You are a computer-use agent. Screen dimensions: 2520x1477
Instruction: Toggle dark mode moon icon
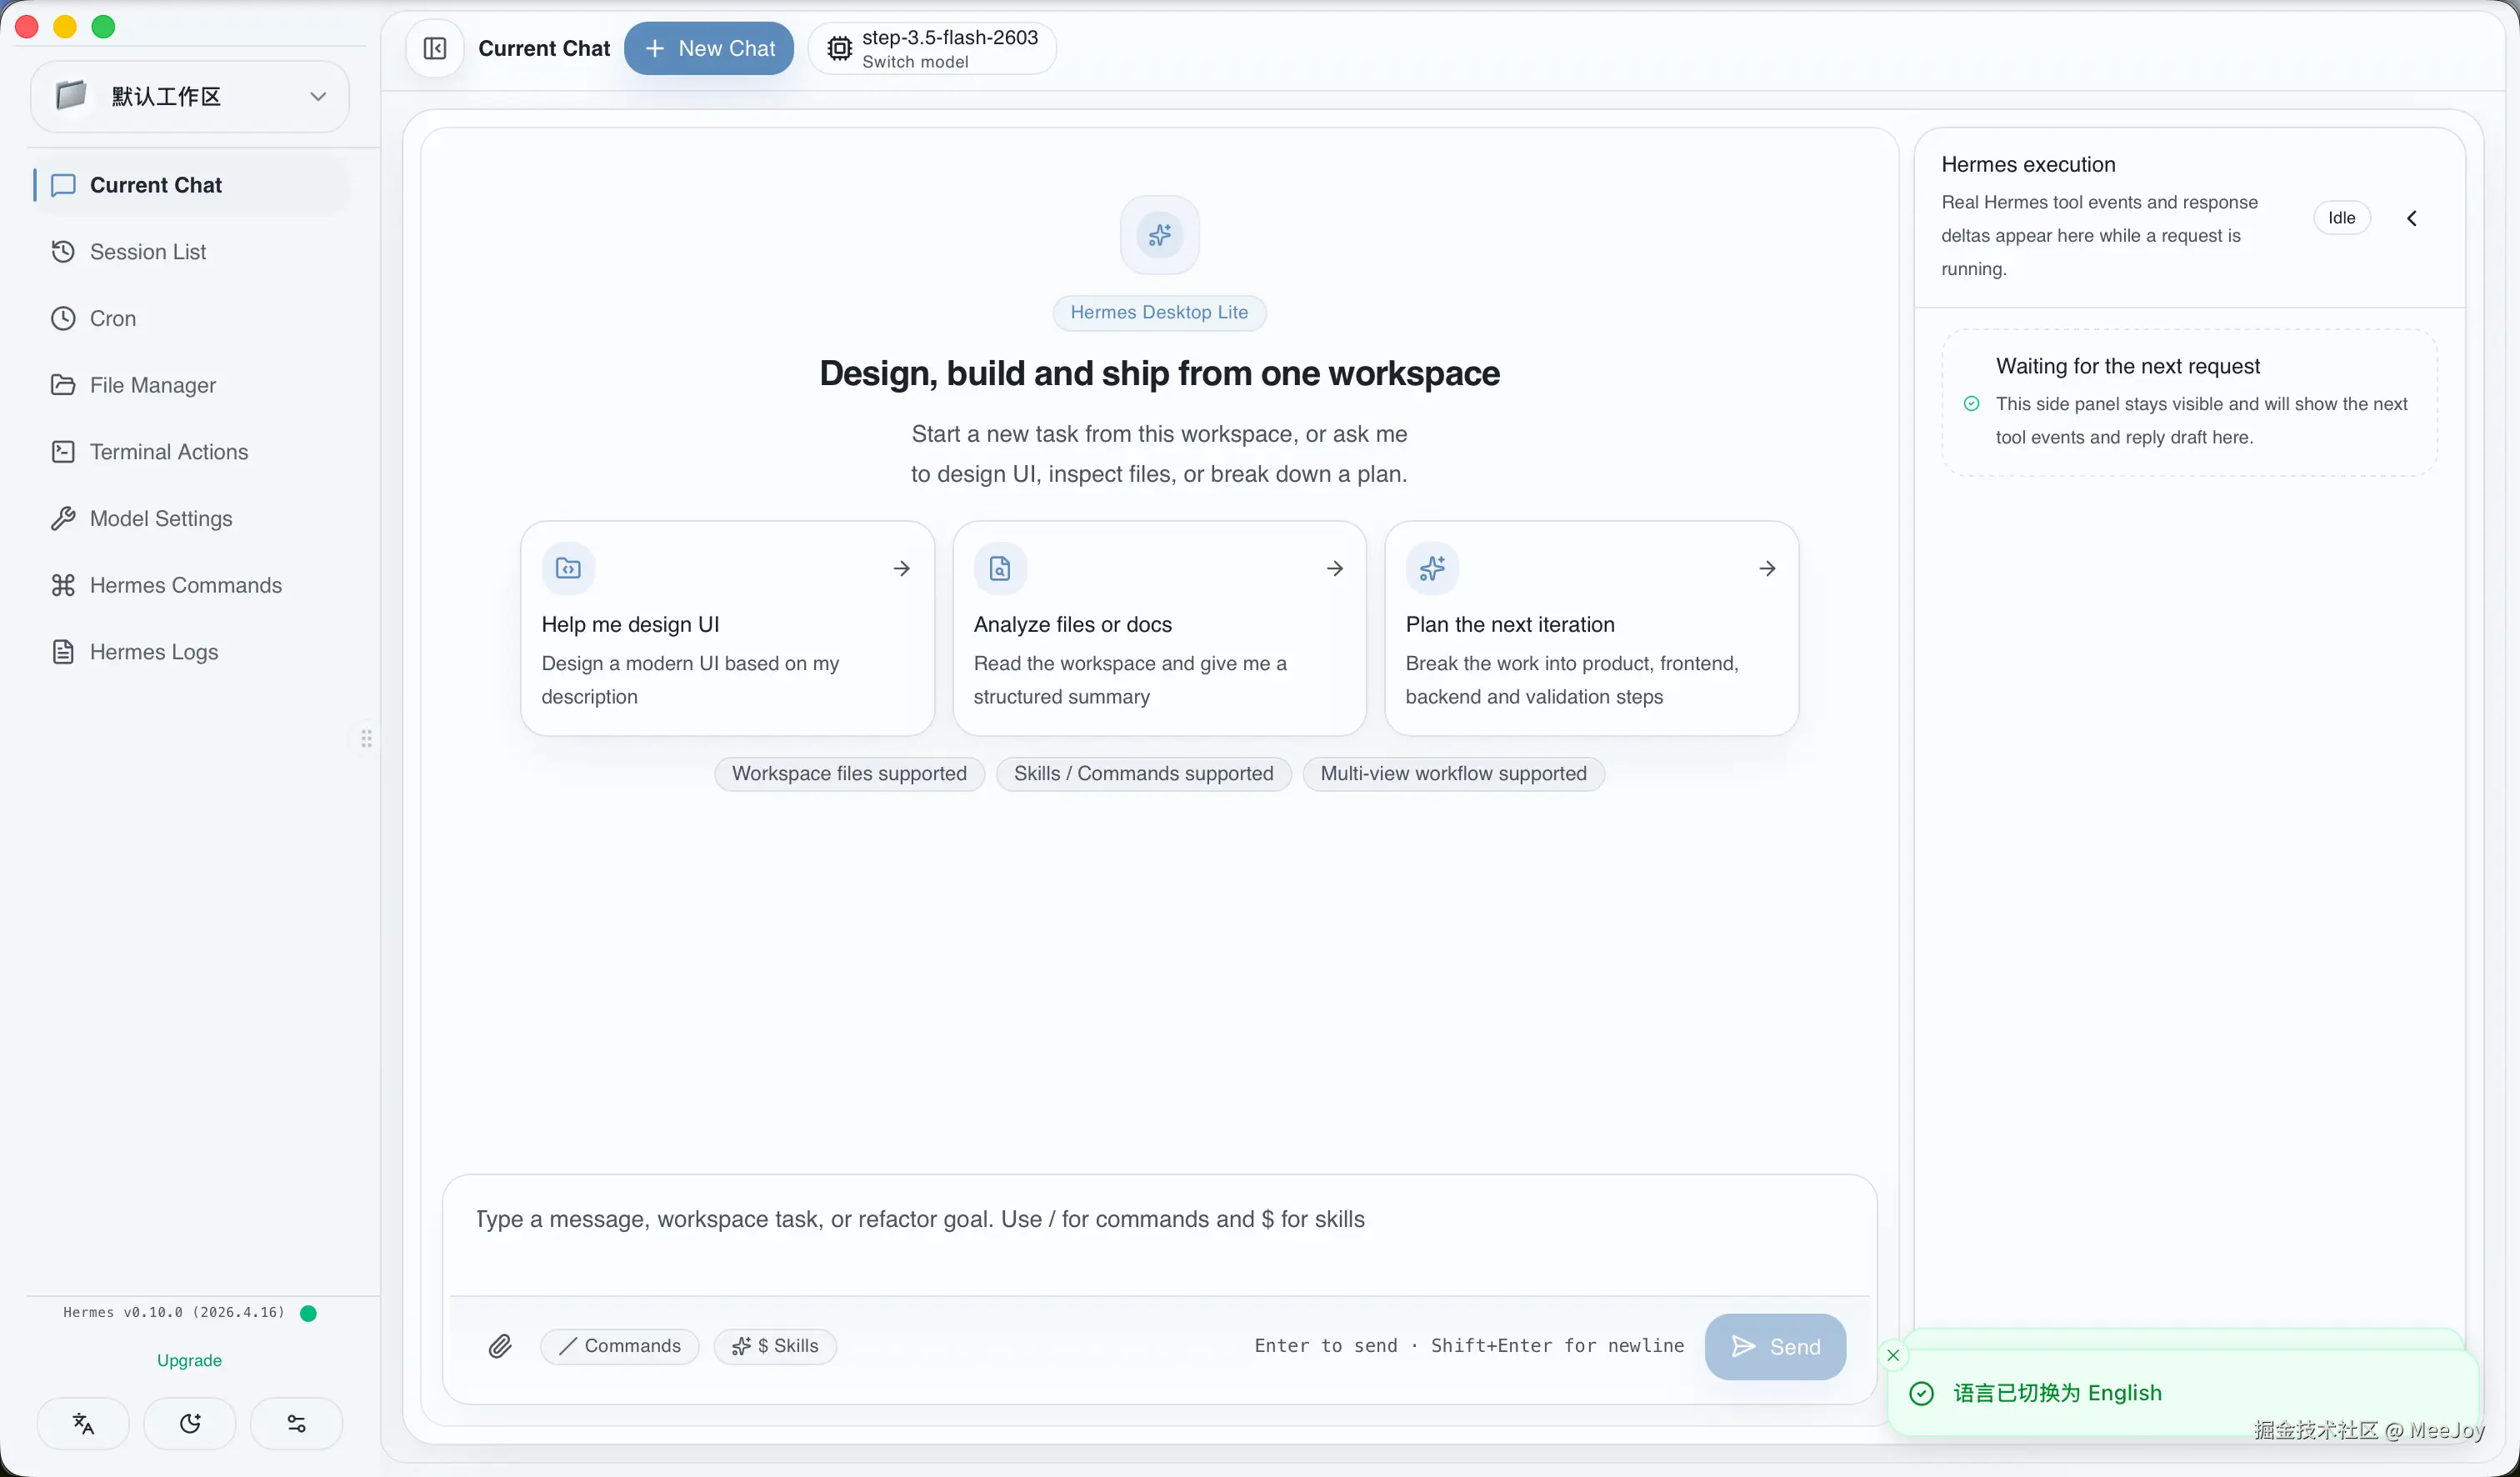coord(190,1423)
